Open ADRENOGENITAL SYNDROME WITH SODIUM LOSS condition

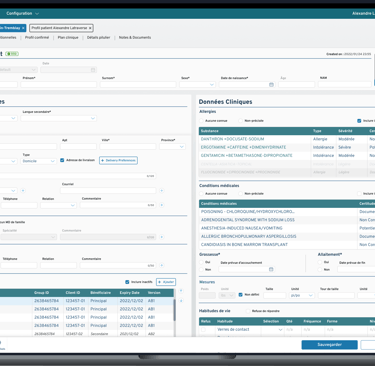(x=248, y=220)
